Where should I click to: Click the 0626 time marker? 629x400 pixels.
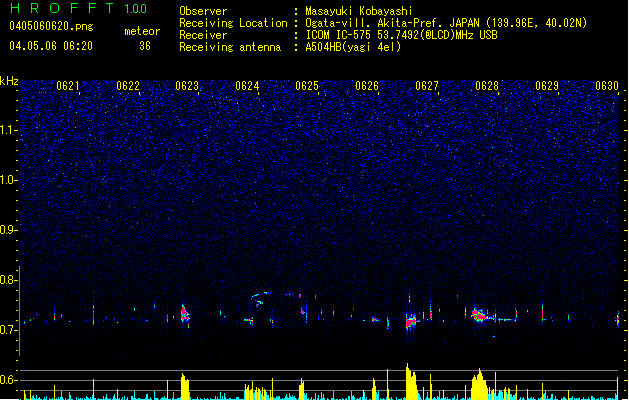[x=367, y=86]
